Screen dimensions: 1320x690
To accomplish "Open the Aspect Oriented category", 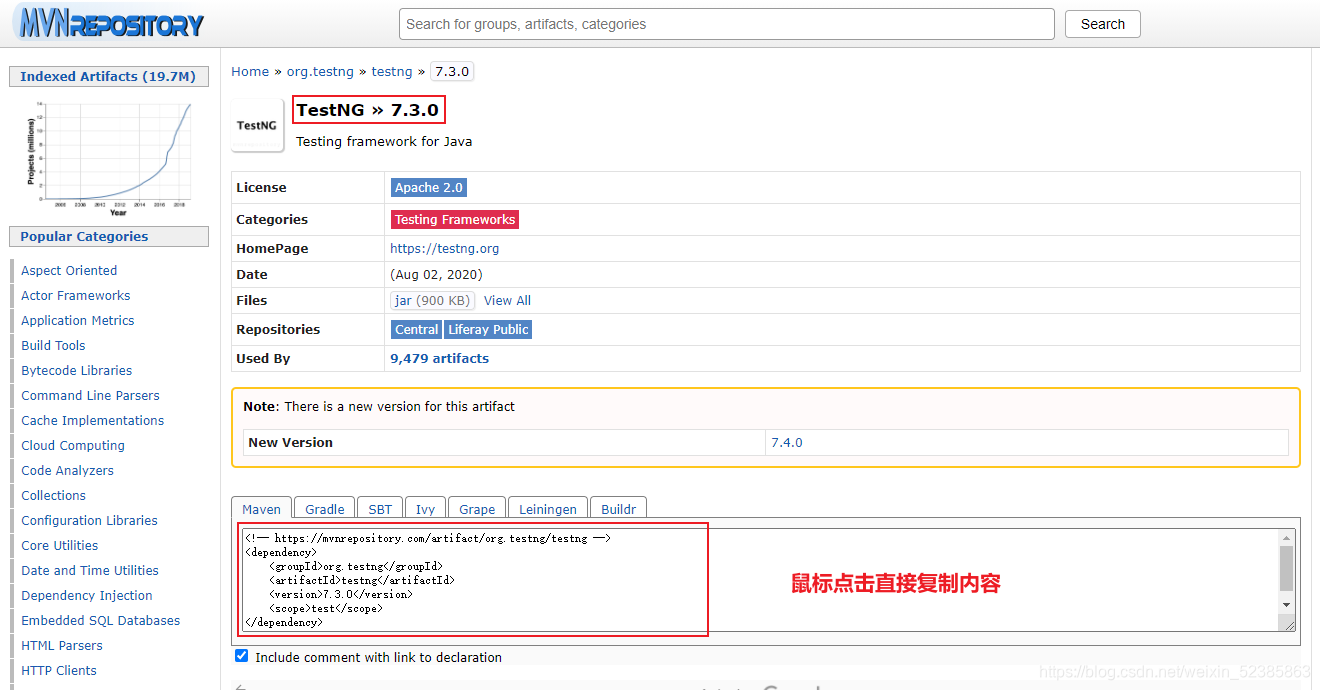I will pyautogui.click(x=69, y=270).
